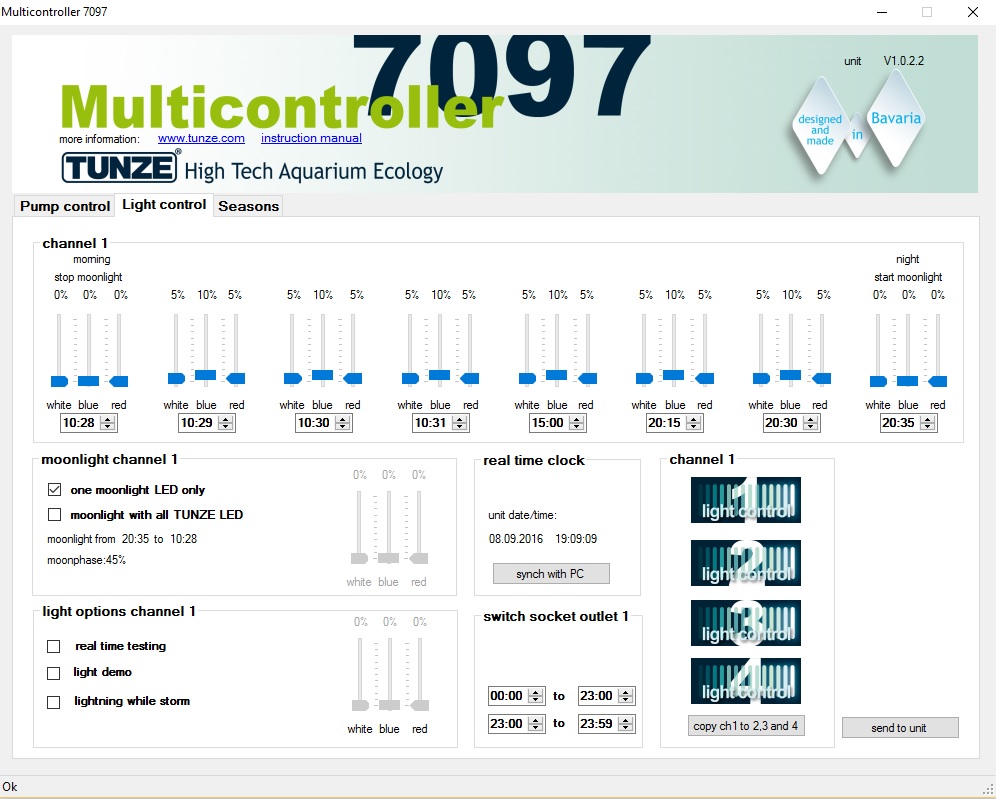Click the 'synch with PC' button
This screenshot has width=996, height=799.
click(x=551, y=574)
